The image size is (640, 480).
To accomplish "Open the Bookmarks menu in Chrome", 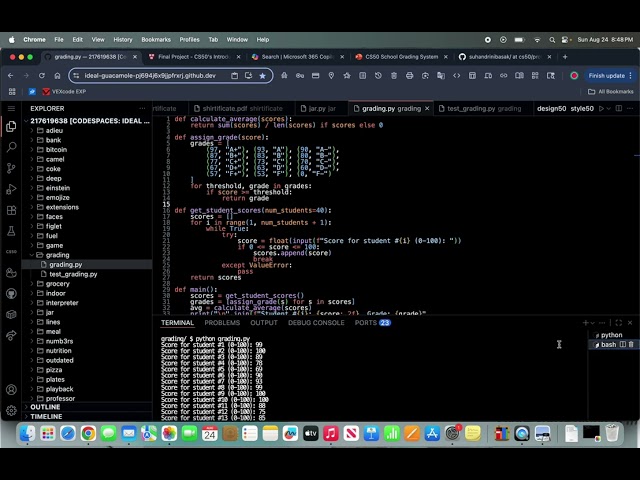I will [x=156, y=40].
